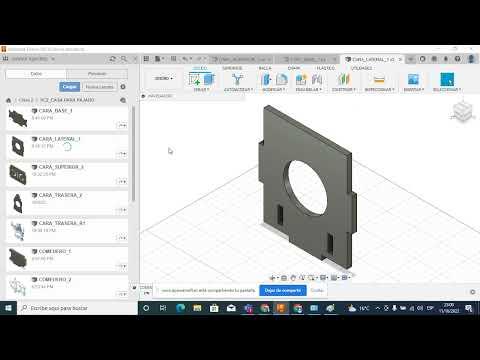Open search in the data panel

click(x=124, y=59)
